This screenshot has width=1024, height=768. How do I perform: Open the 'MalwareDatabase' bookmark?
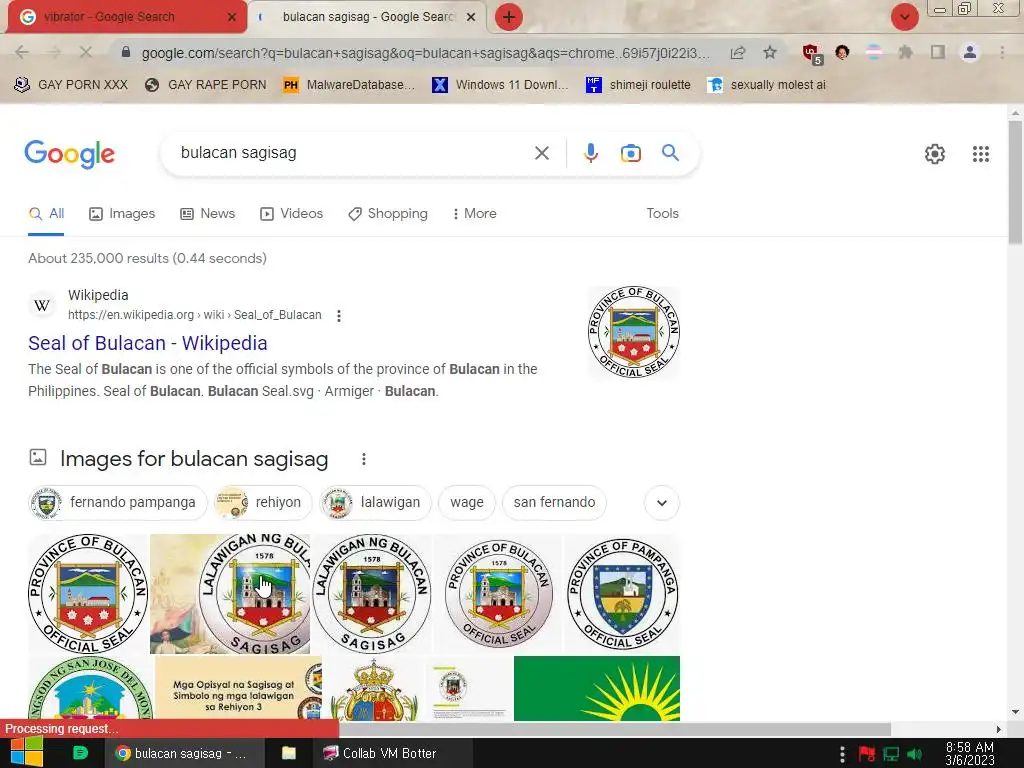click(349, 85)
